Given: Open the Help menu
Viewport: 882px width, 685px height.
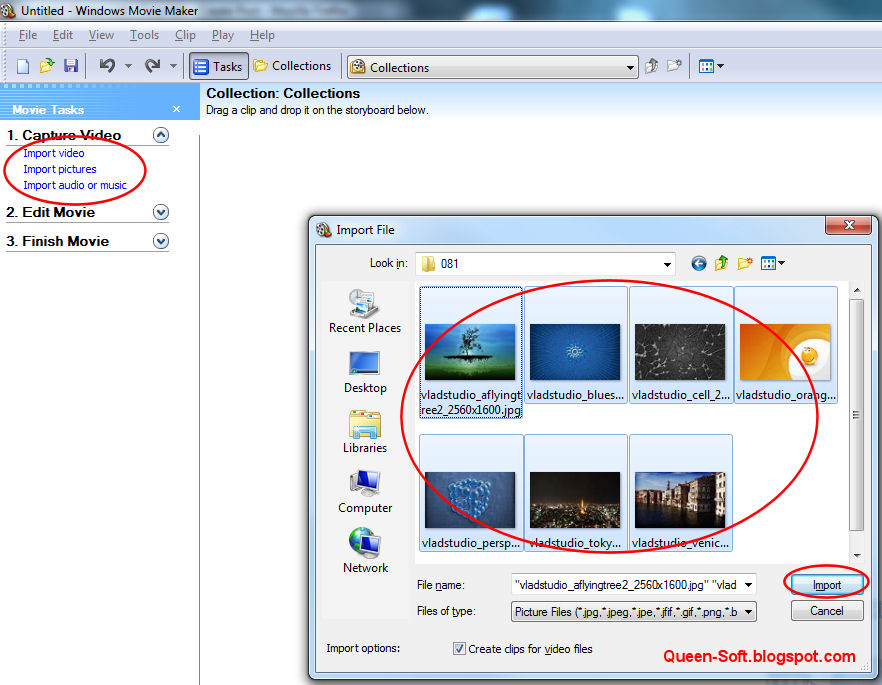Looking at the screenshot, I should click(262, 35).
